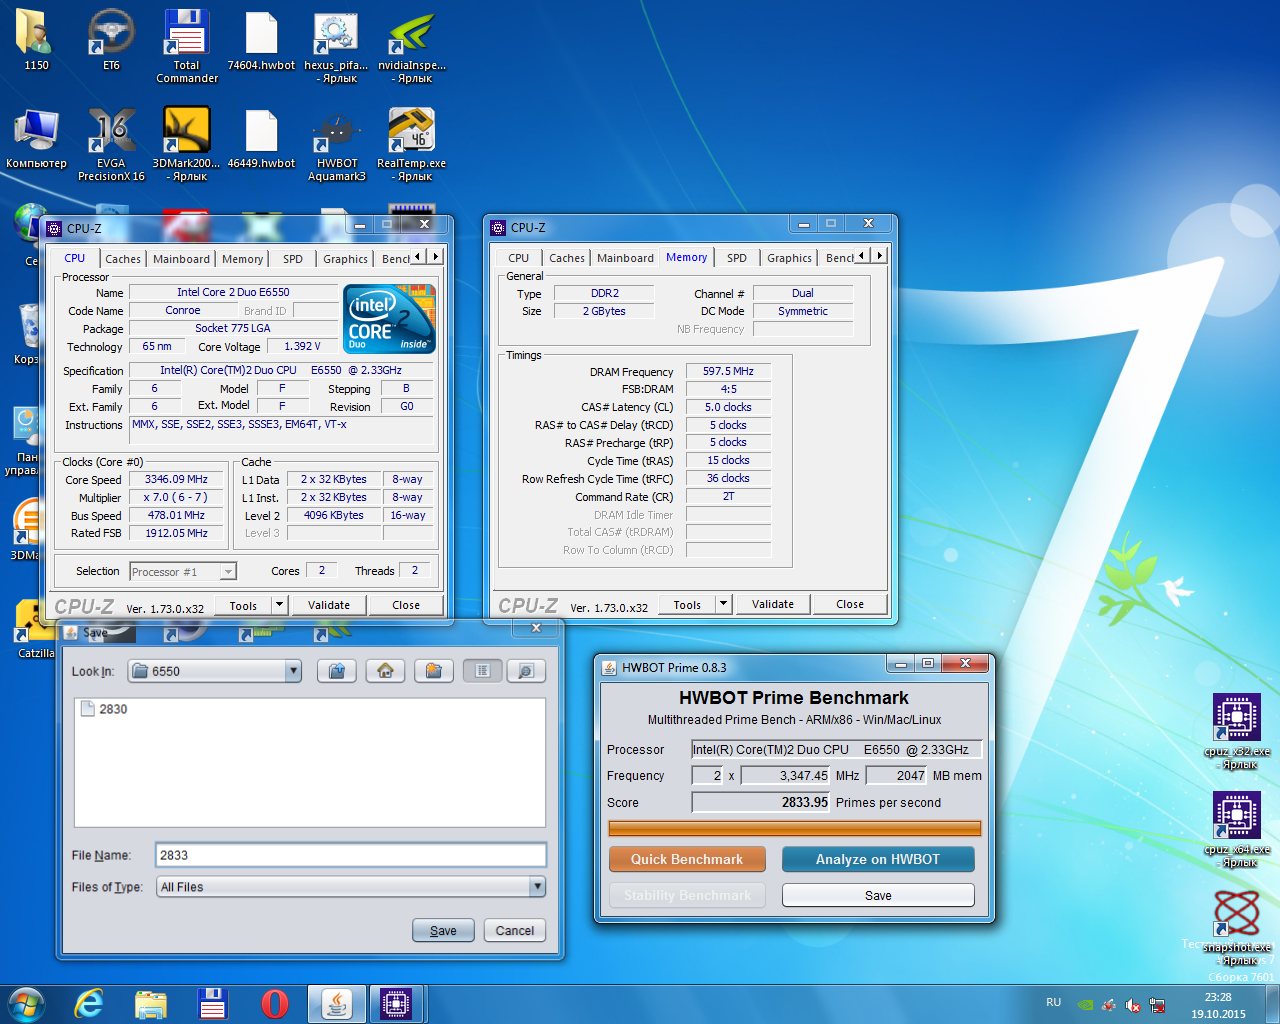Select the Компьютер desktop icon
The image size is (1280, 1024).
(36, 139)
